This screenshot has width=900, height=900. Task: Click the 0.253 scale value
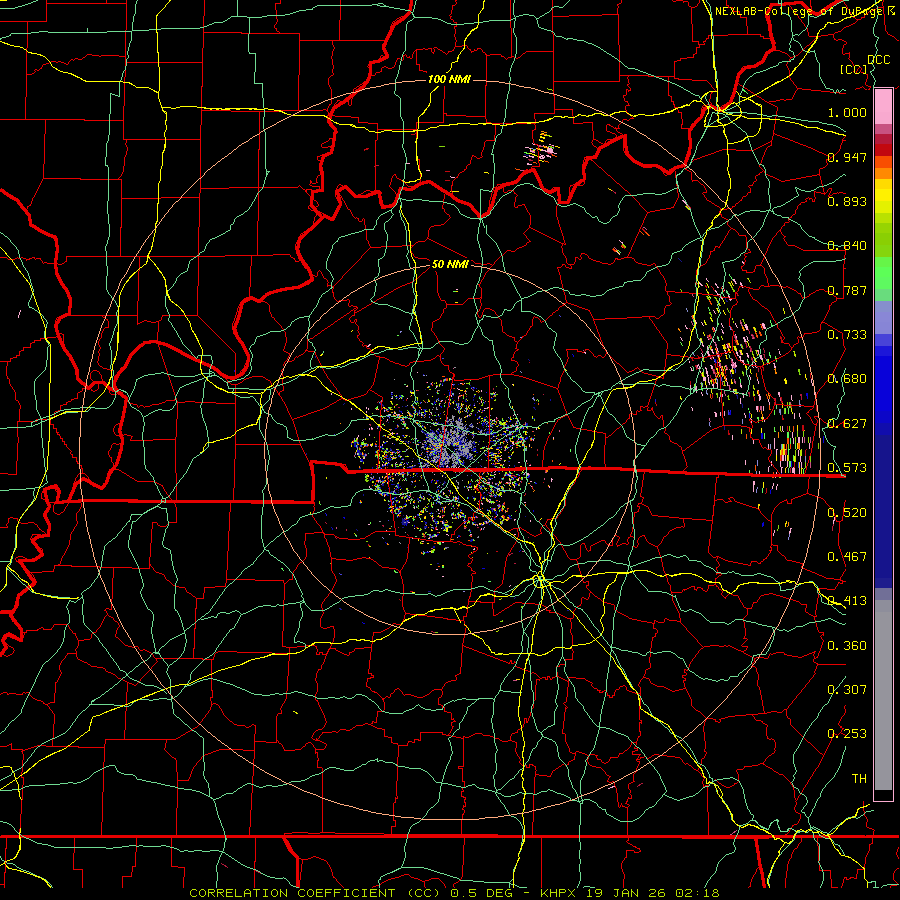[847, 734]
